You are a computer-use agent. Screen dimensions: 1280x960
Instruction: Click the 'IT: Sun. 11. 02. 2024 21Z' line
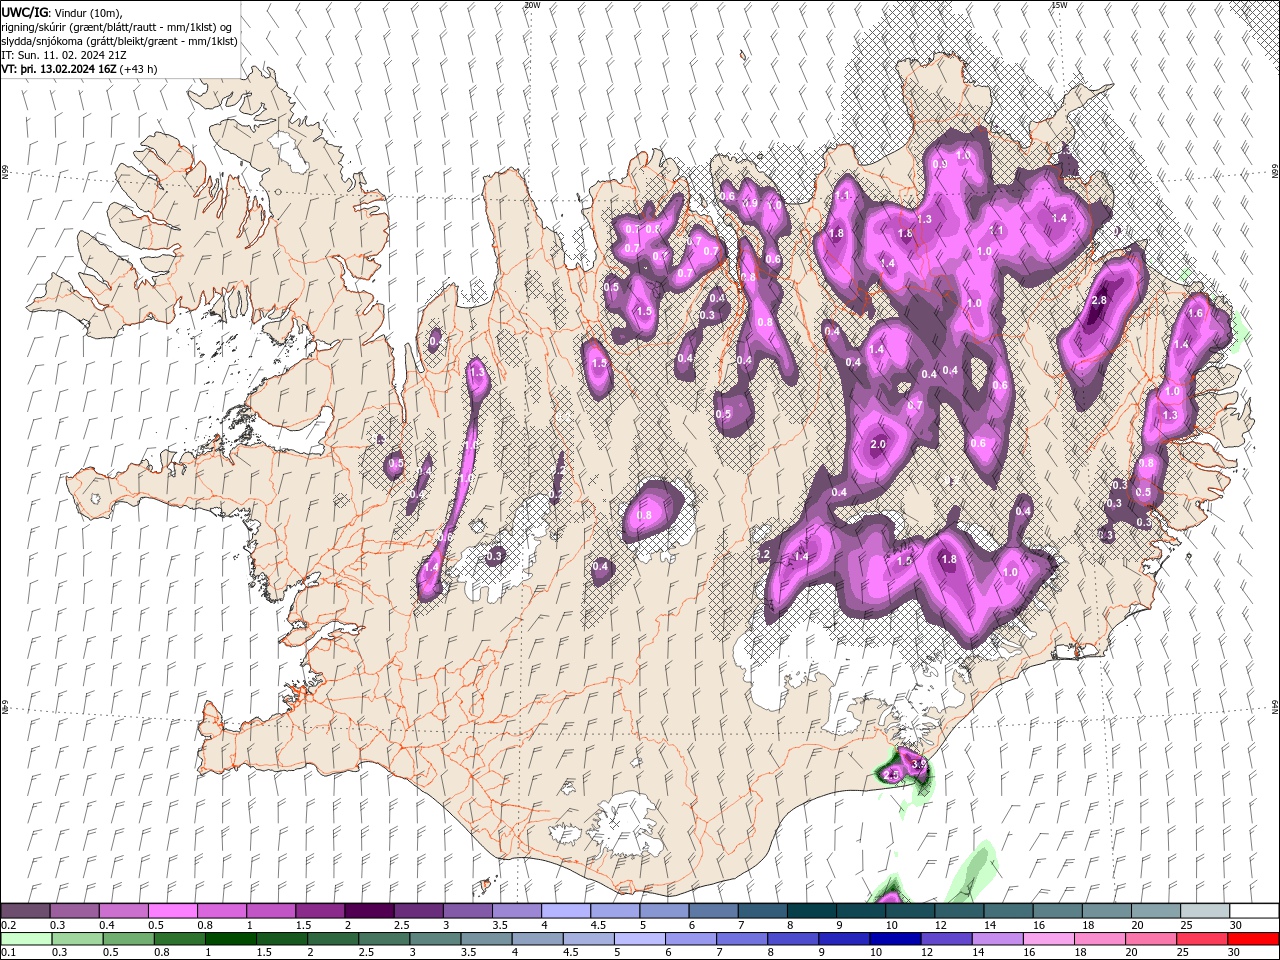[x=64, y=55]
